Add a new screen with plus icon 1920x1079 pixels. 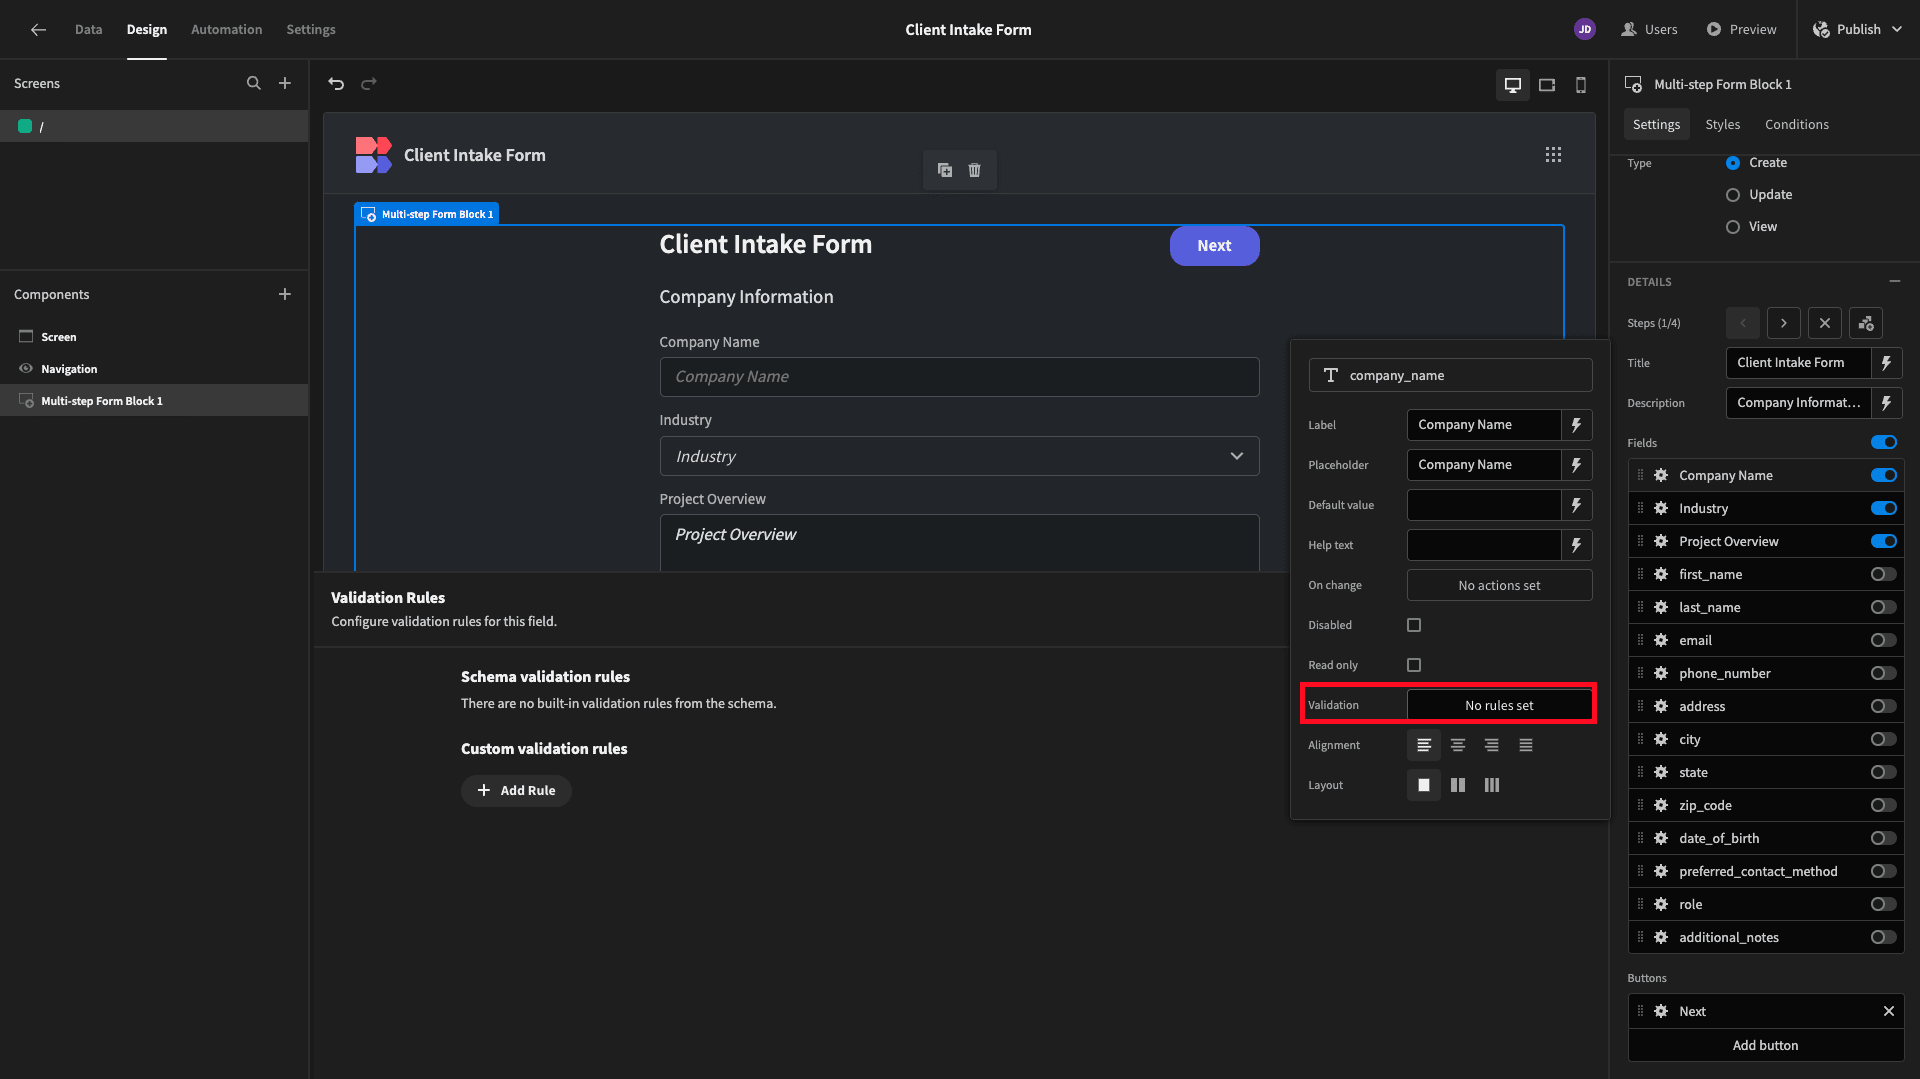pyautogui.click(x=285, y=84)
